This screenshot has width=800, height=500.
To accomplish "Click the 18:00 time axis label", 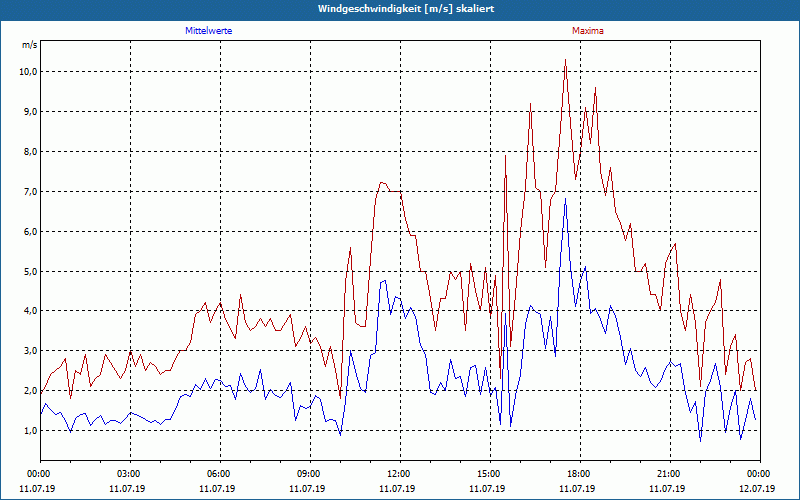I will click(577, 474).
